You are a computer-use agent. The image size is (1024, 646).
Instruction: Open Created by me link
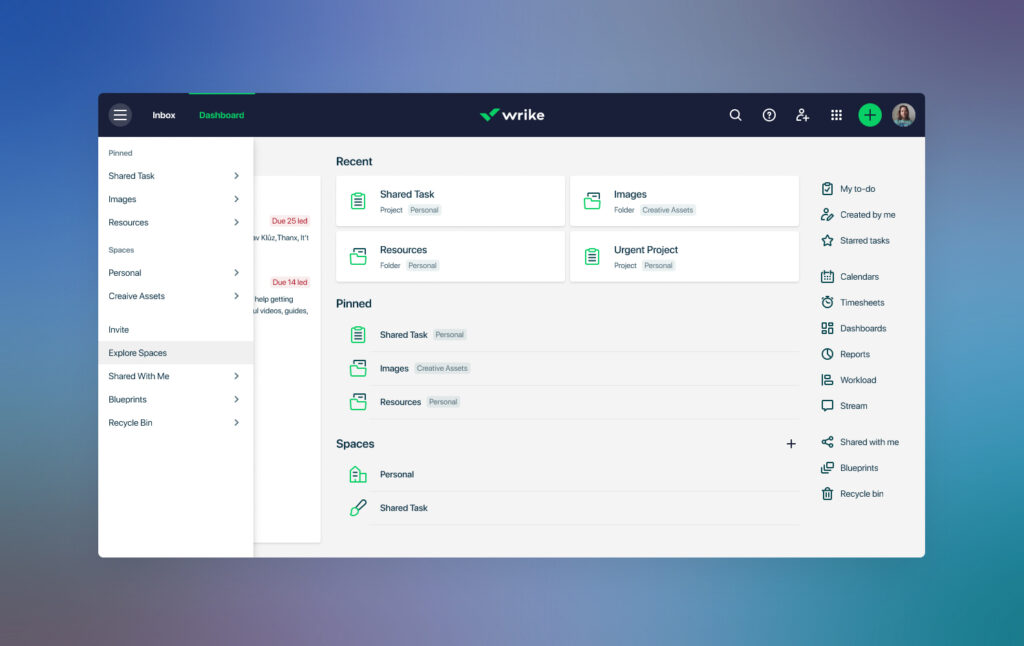point(868,214)
